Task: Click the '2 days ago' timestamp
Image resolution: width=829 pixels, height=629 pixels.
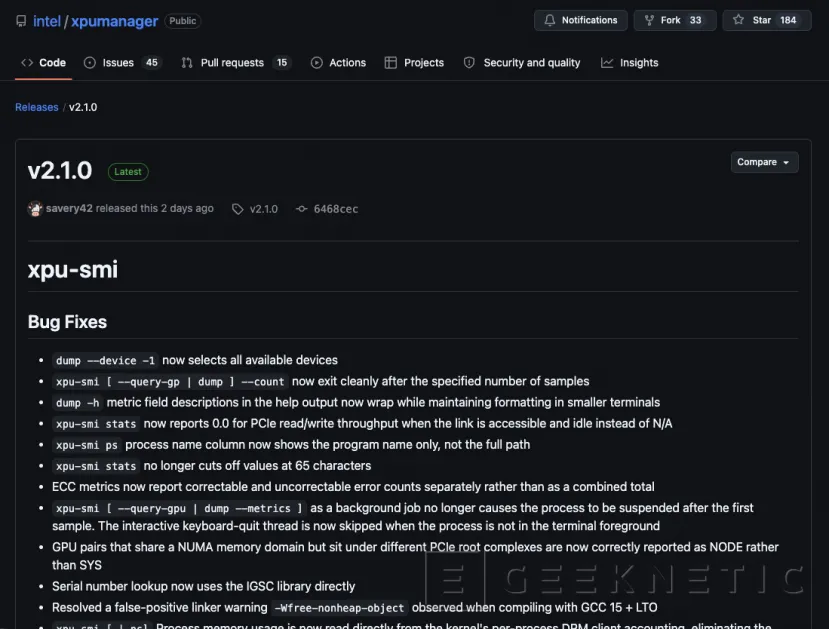Action: pos(187,208)
